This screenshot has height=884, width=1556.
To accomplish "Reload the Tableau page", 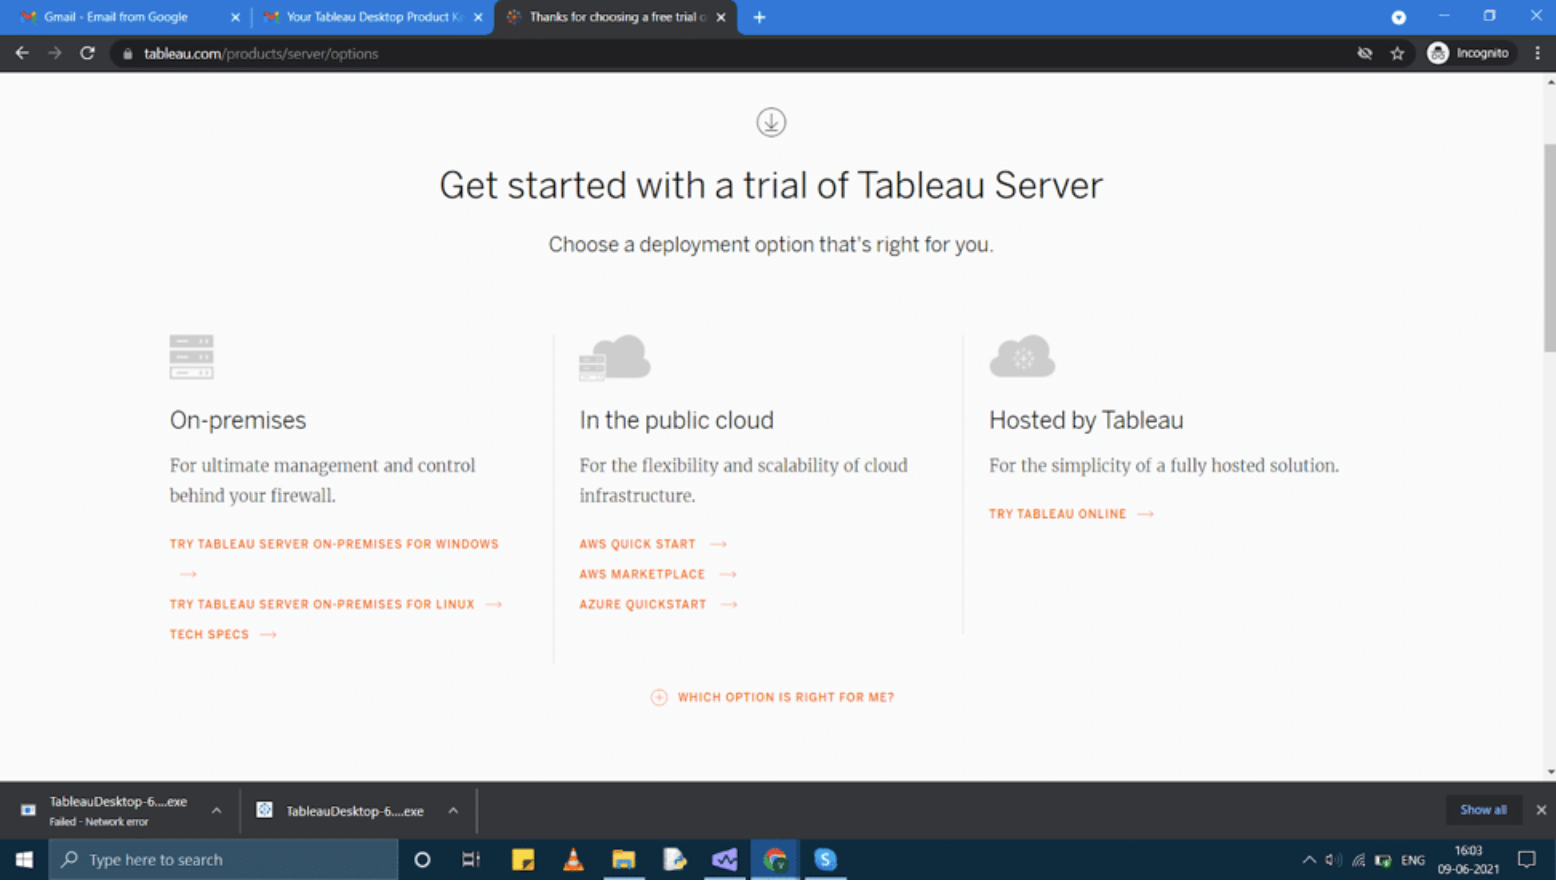I will pos(87,53).
